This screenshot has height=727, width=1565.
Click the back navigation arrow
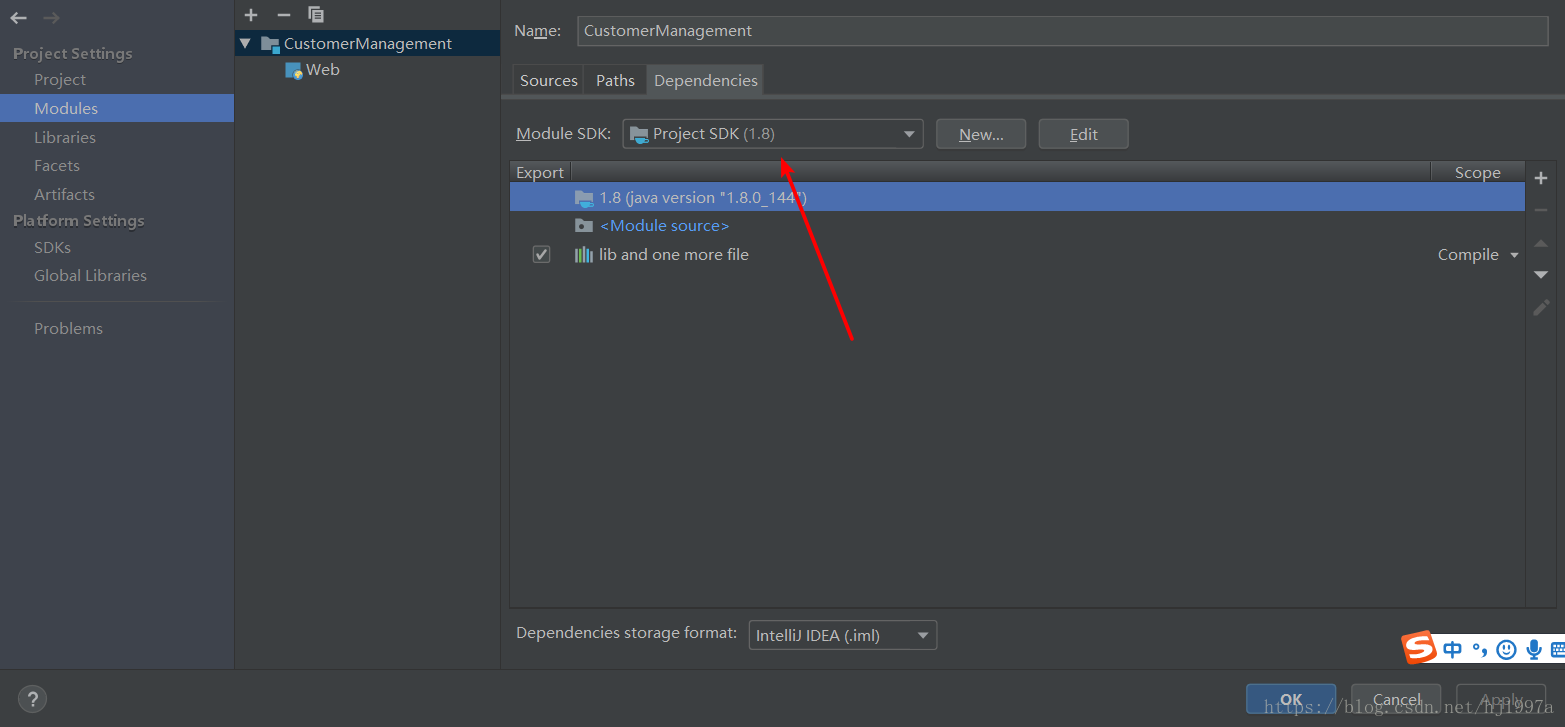coord(18,18)
